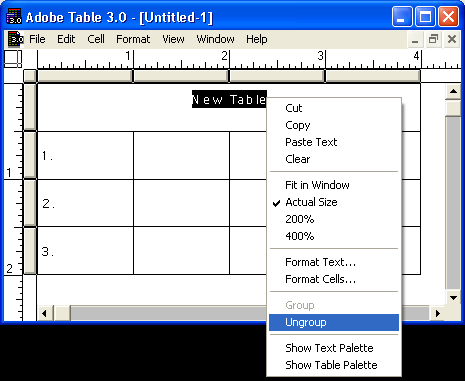Select the title row header button

(30, 107)
